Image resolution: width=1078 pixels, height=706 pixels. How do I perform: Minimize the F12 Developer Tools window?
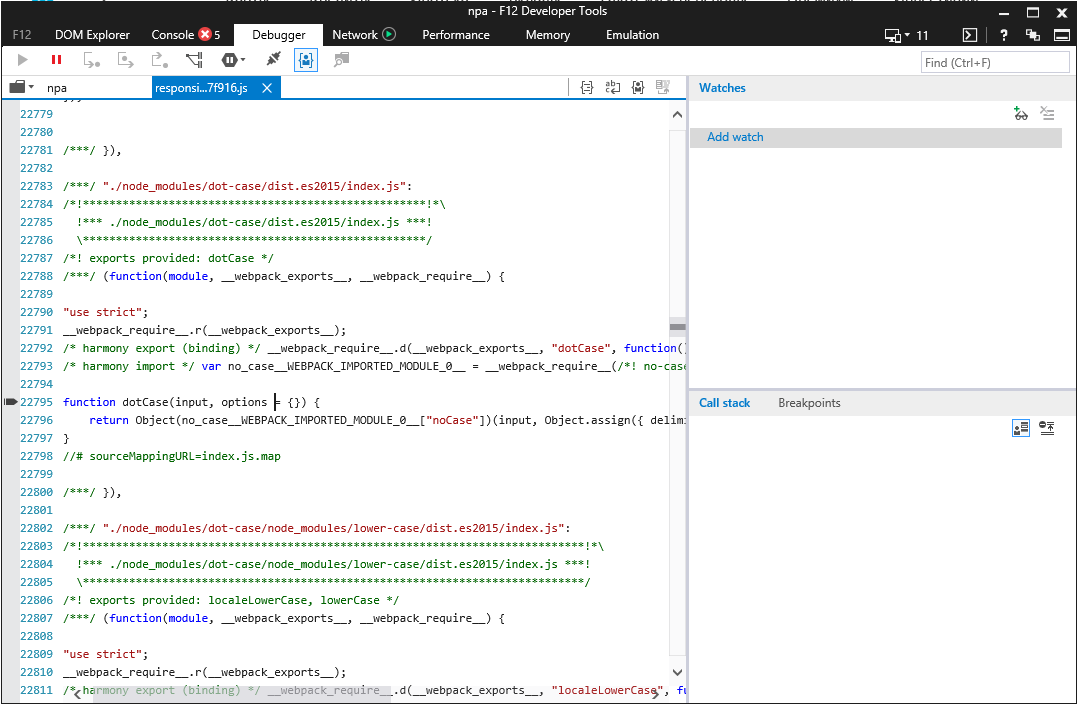[x=1003, y=12]
